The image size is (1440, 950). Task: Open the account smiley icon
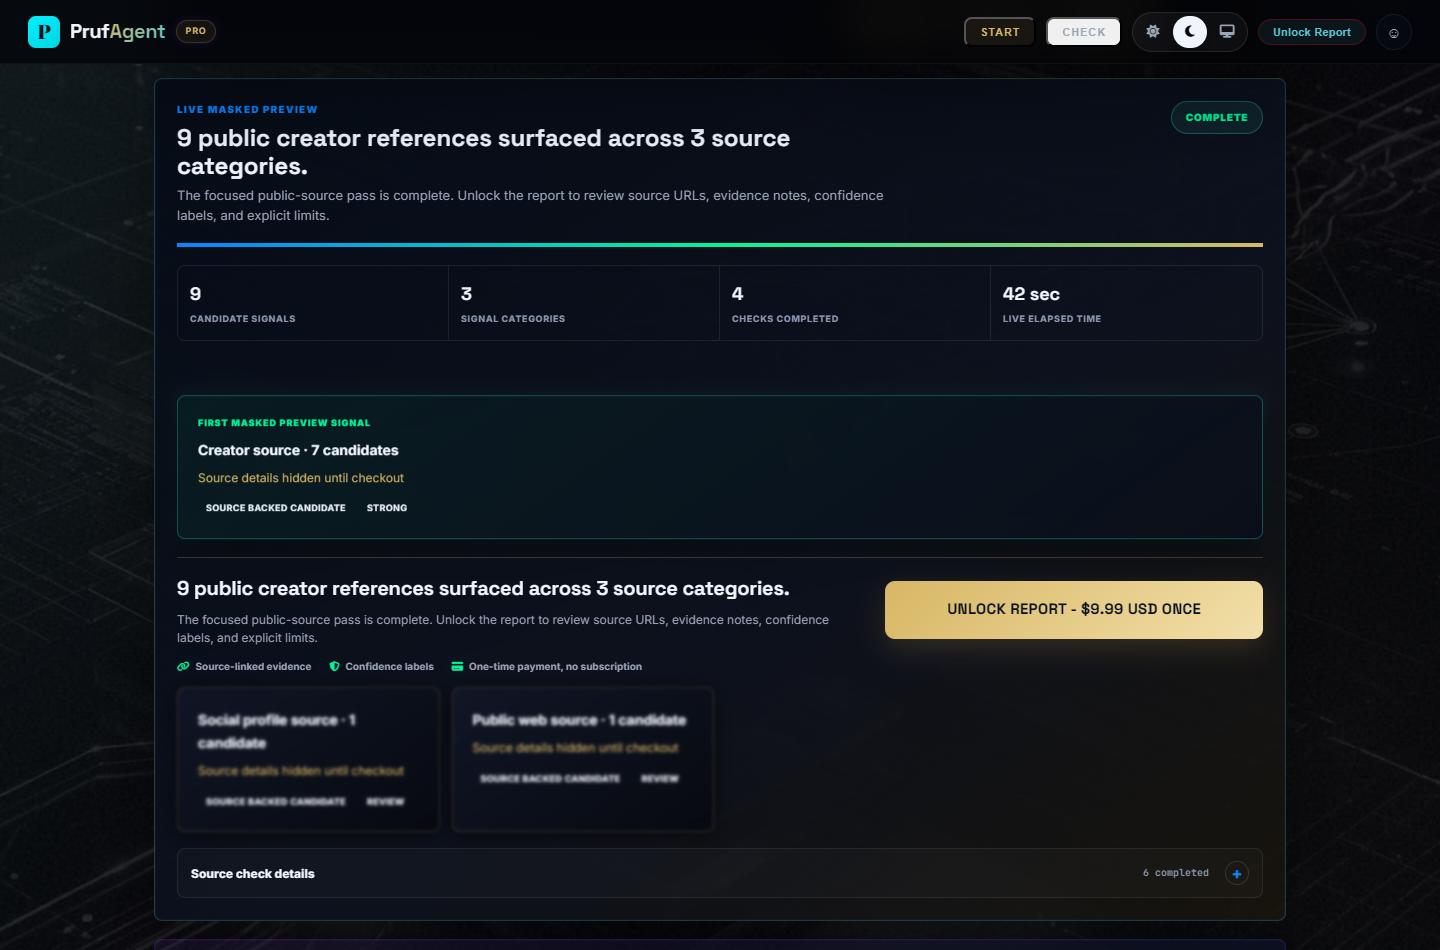point(1394,33)
